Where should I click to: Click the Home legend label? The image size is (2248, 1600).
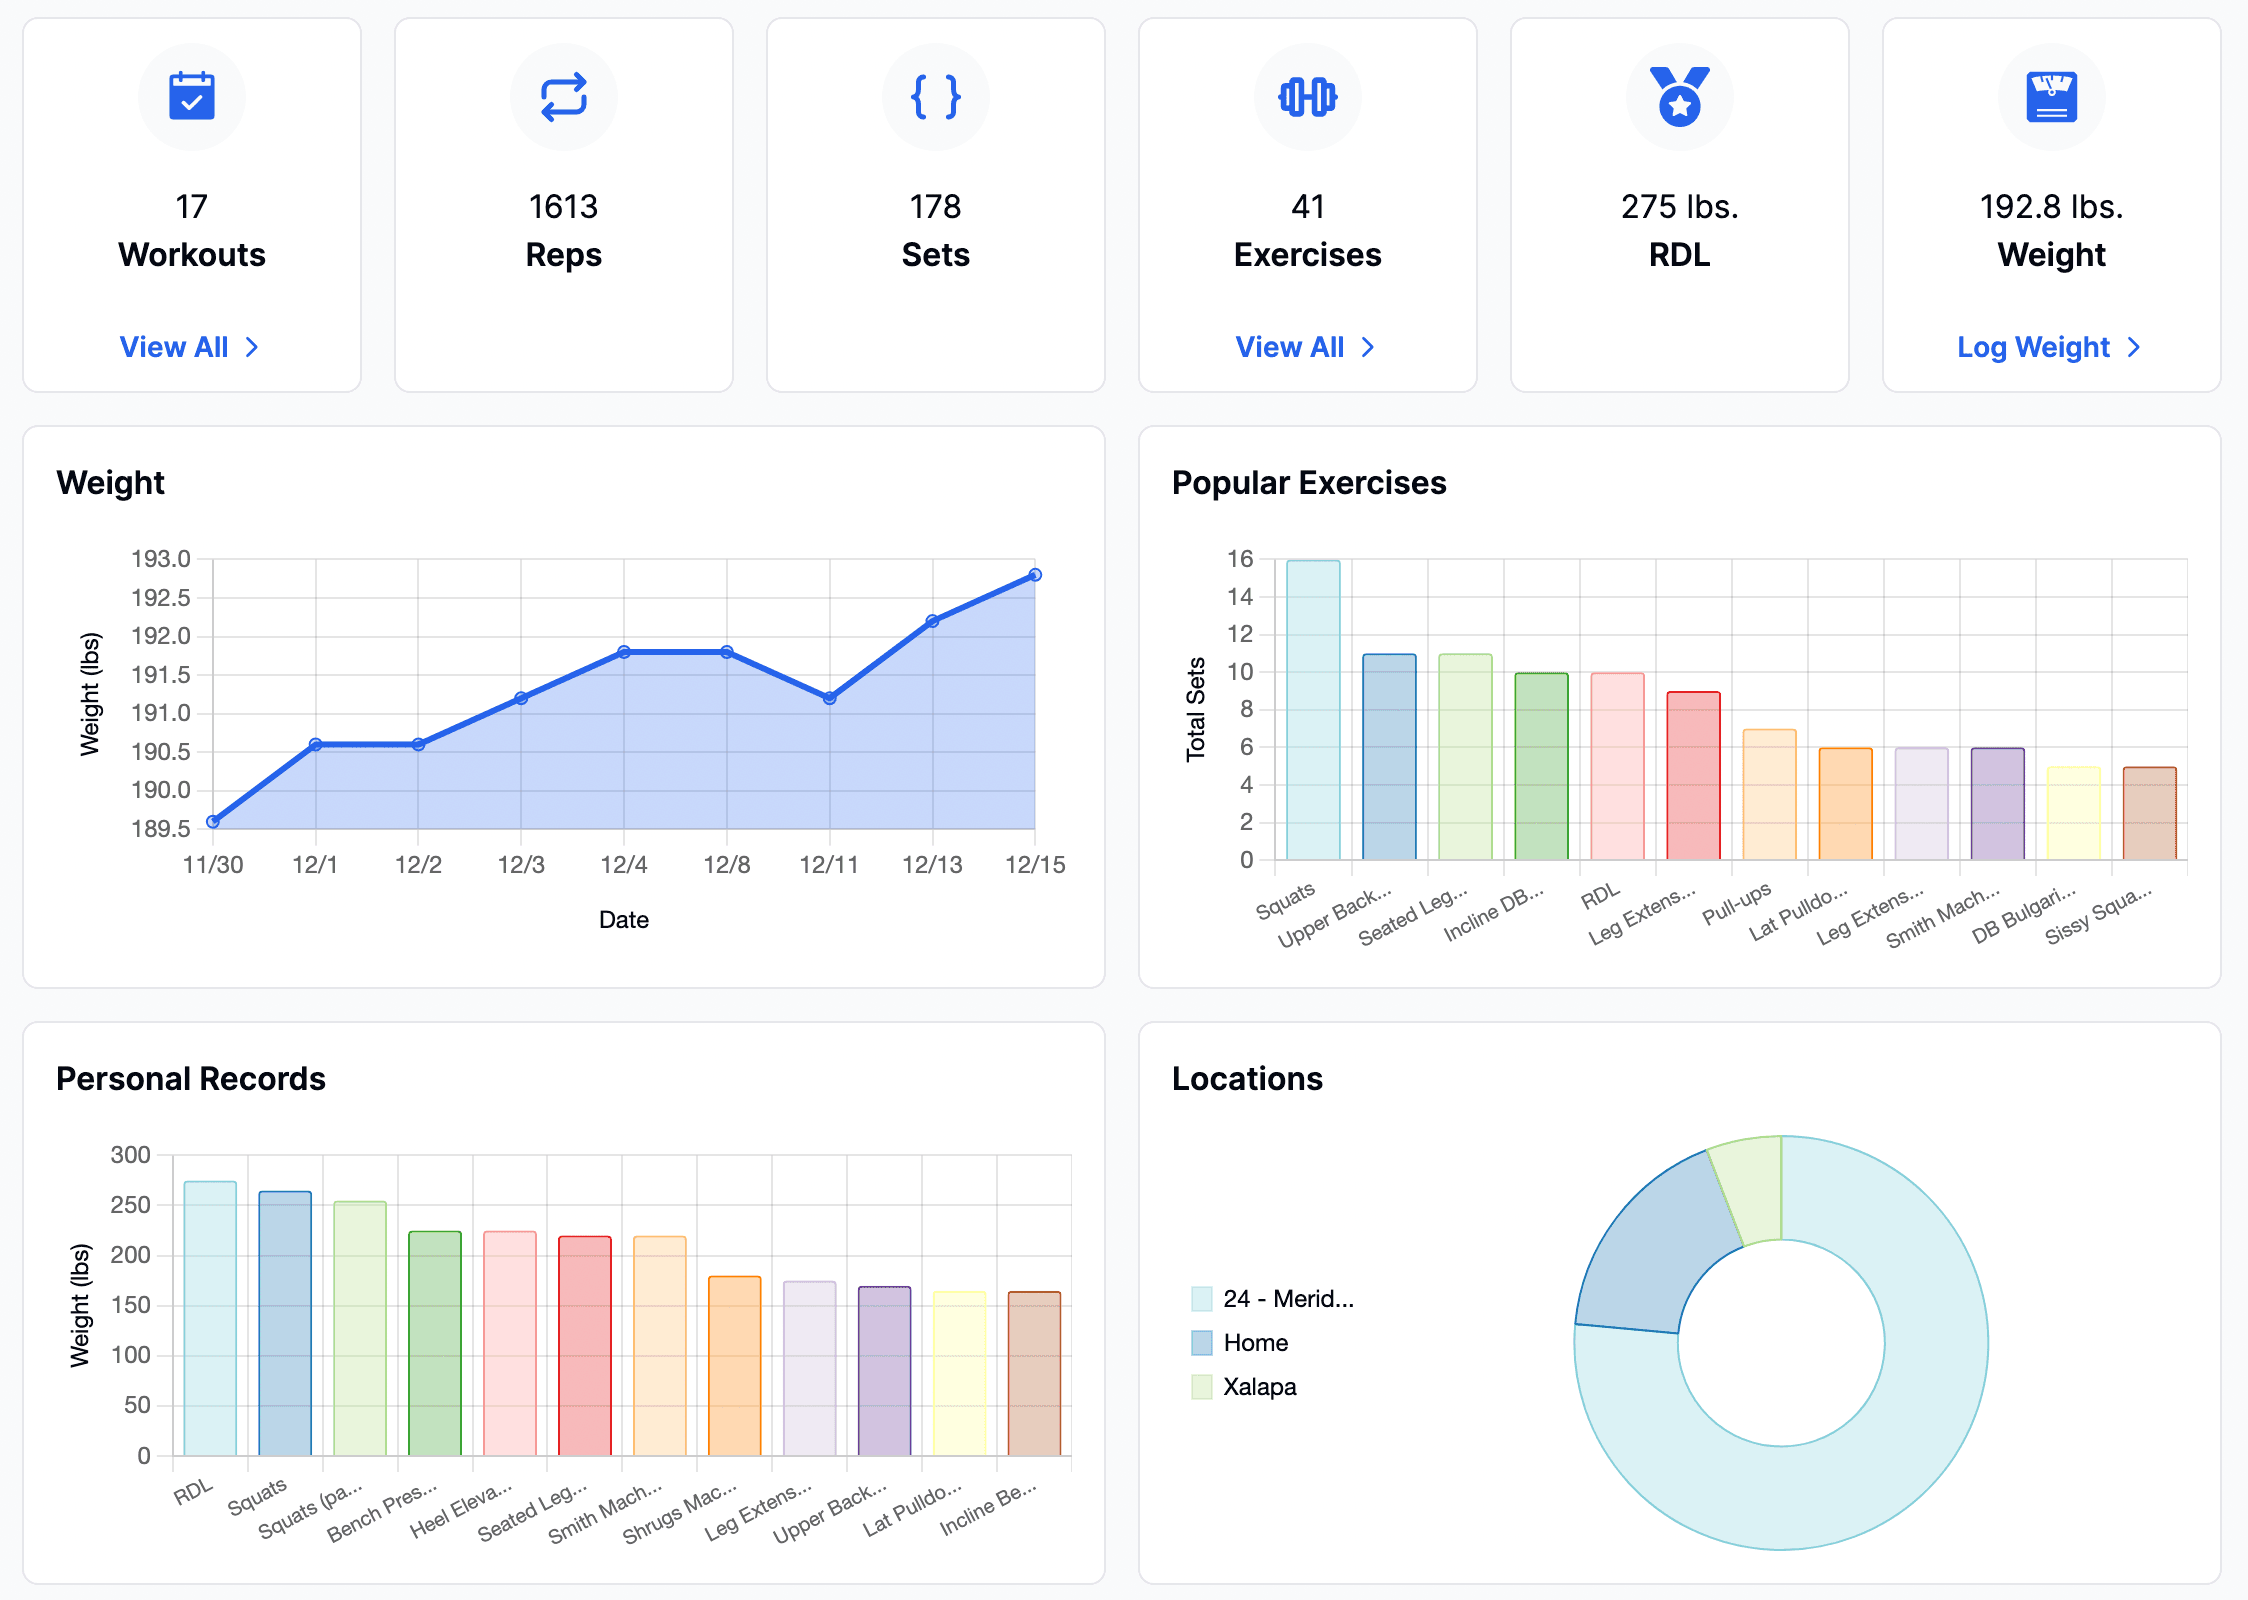(1256, 1343)
